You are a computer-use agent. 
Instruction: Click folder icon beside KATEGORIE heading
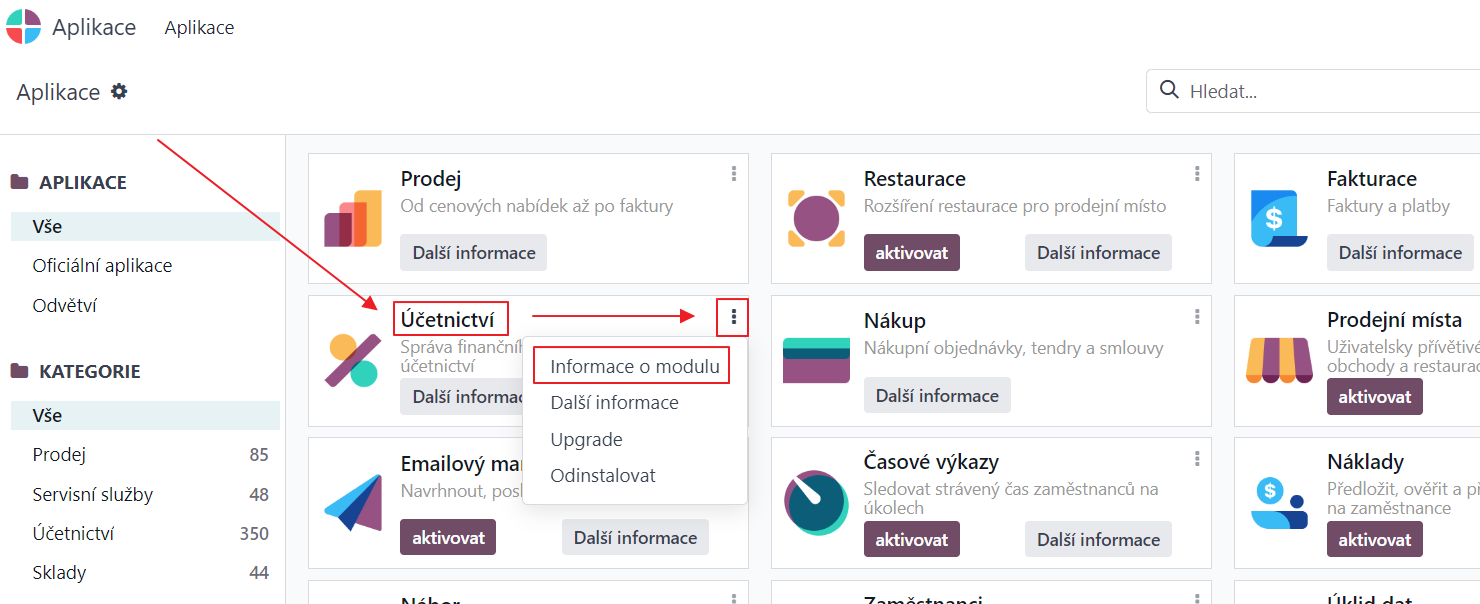click(x=19, y=371)
